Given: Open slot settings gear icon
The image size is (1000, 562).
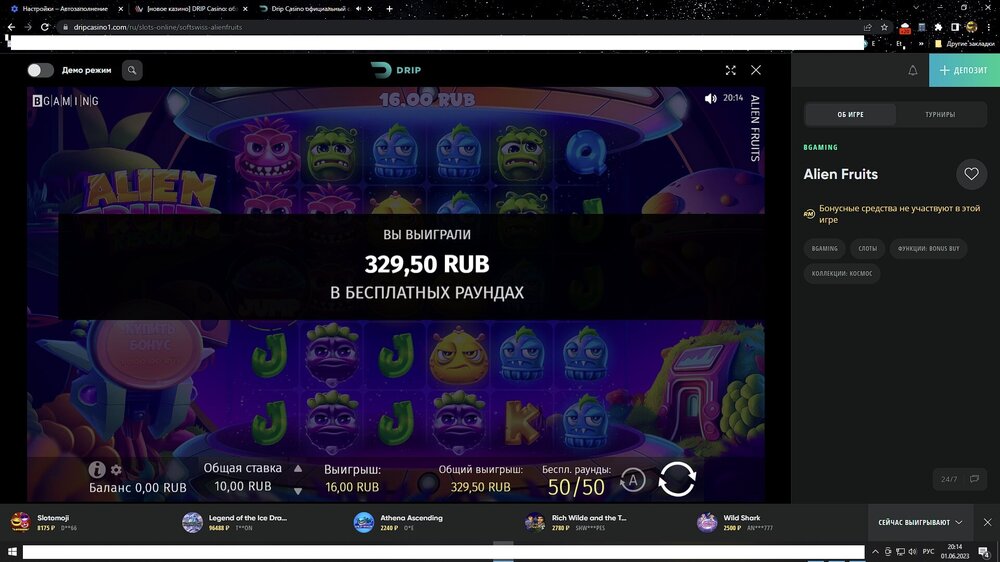Looking at the screenshot, I should point(116,470).
